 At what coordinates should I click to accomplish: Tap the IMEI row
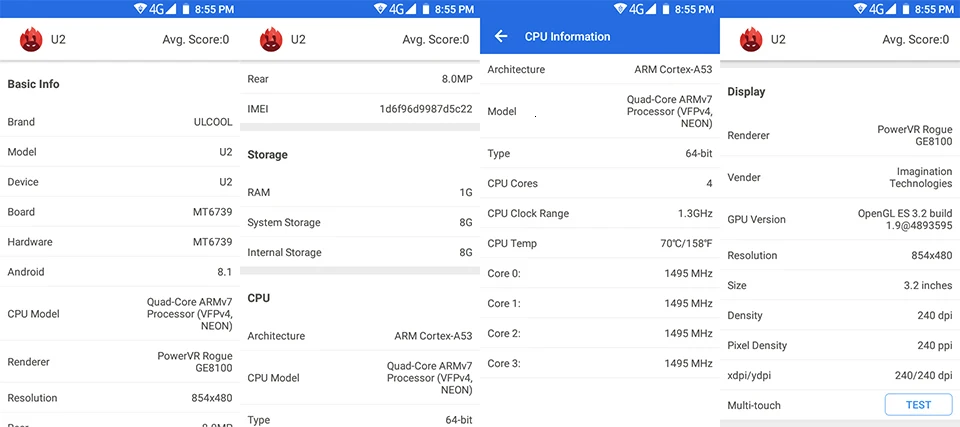click(360, 109)
